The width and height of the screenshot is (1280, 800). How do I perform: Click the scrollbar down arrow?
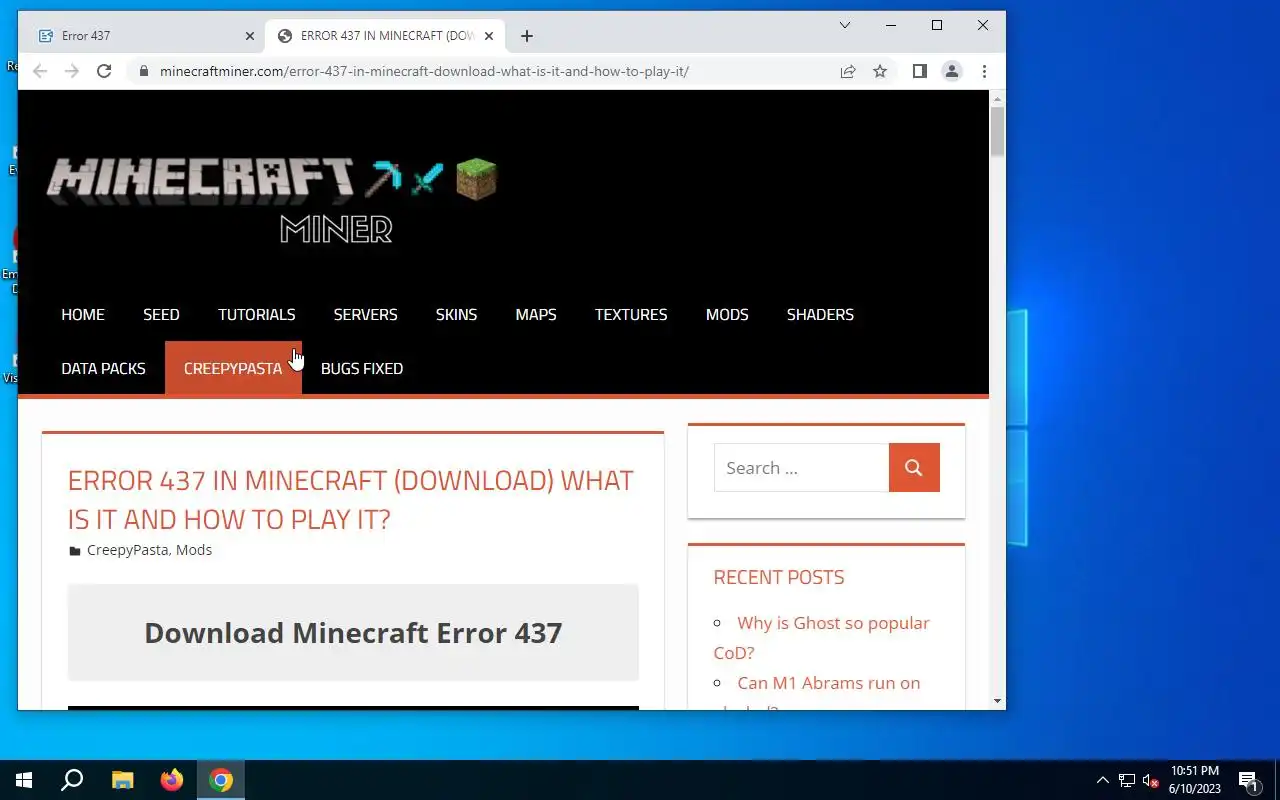pyautogui.click(x=997, y=701)
